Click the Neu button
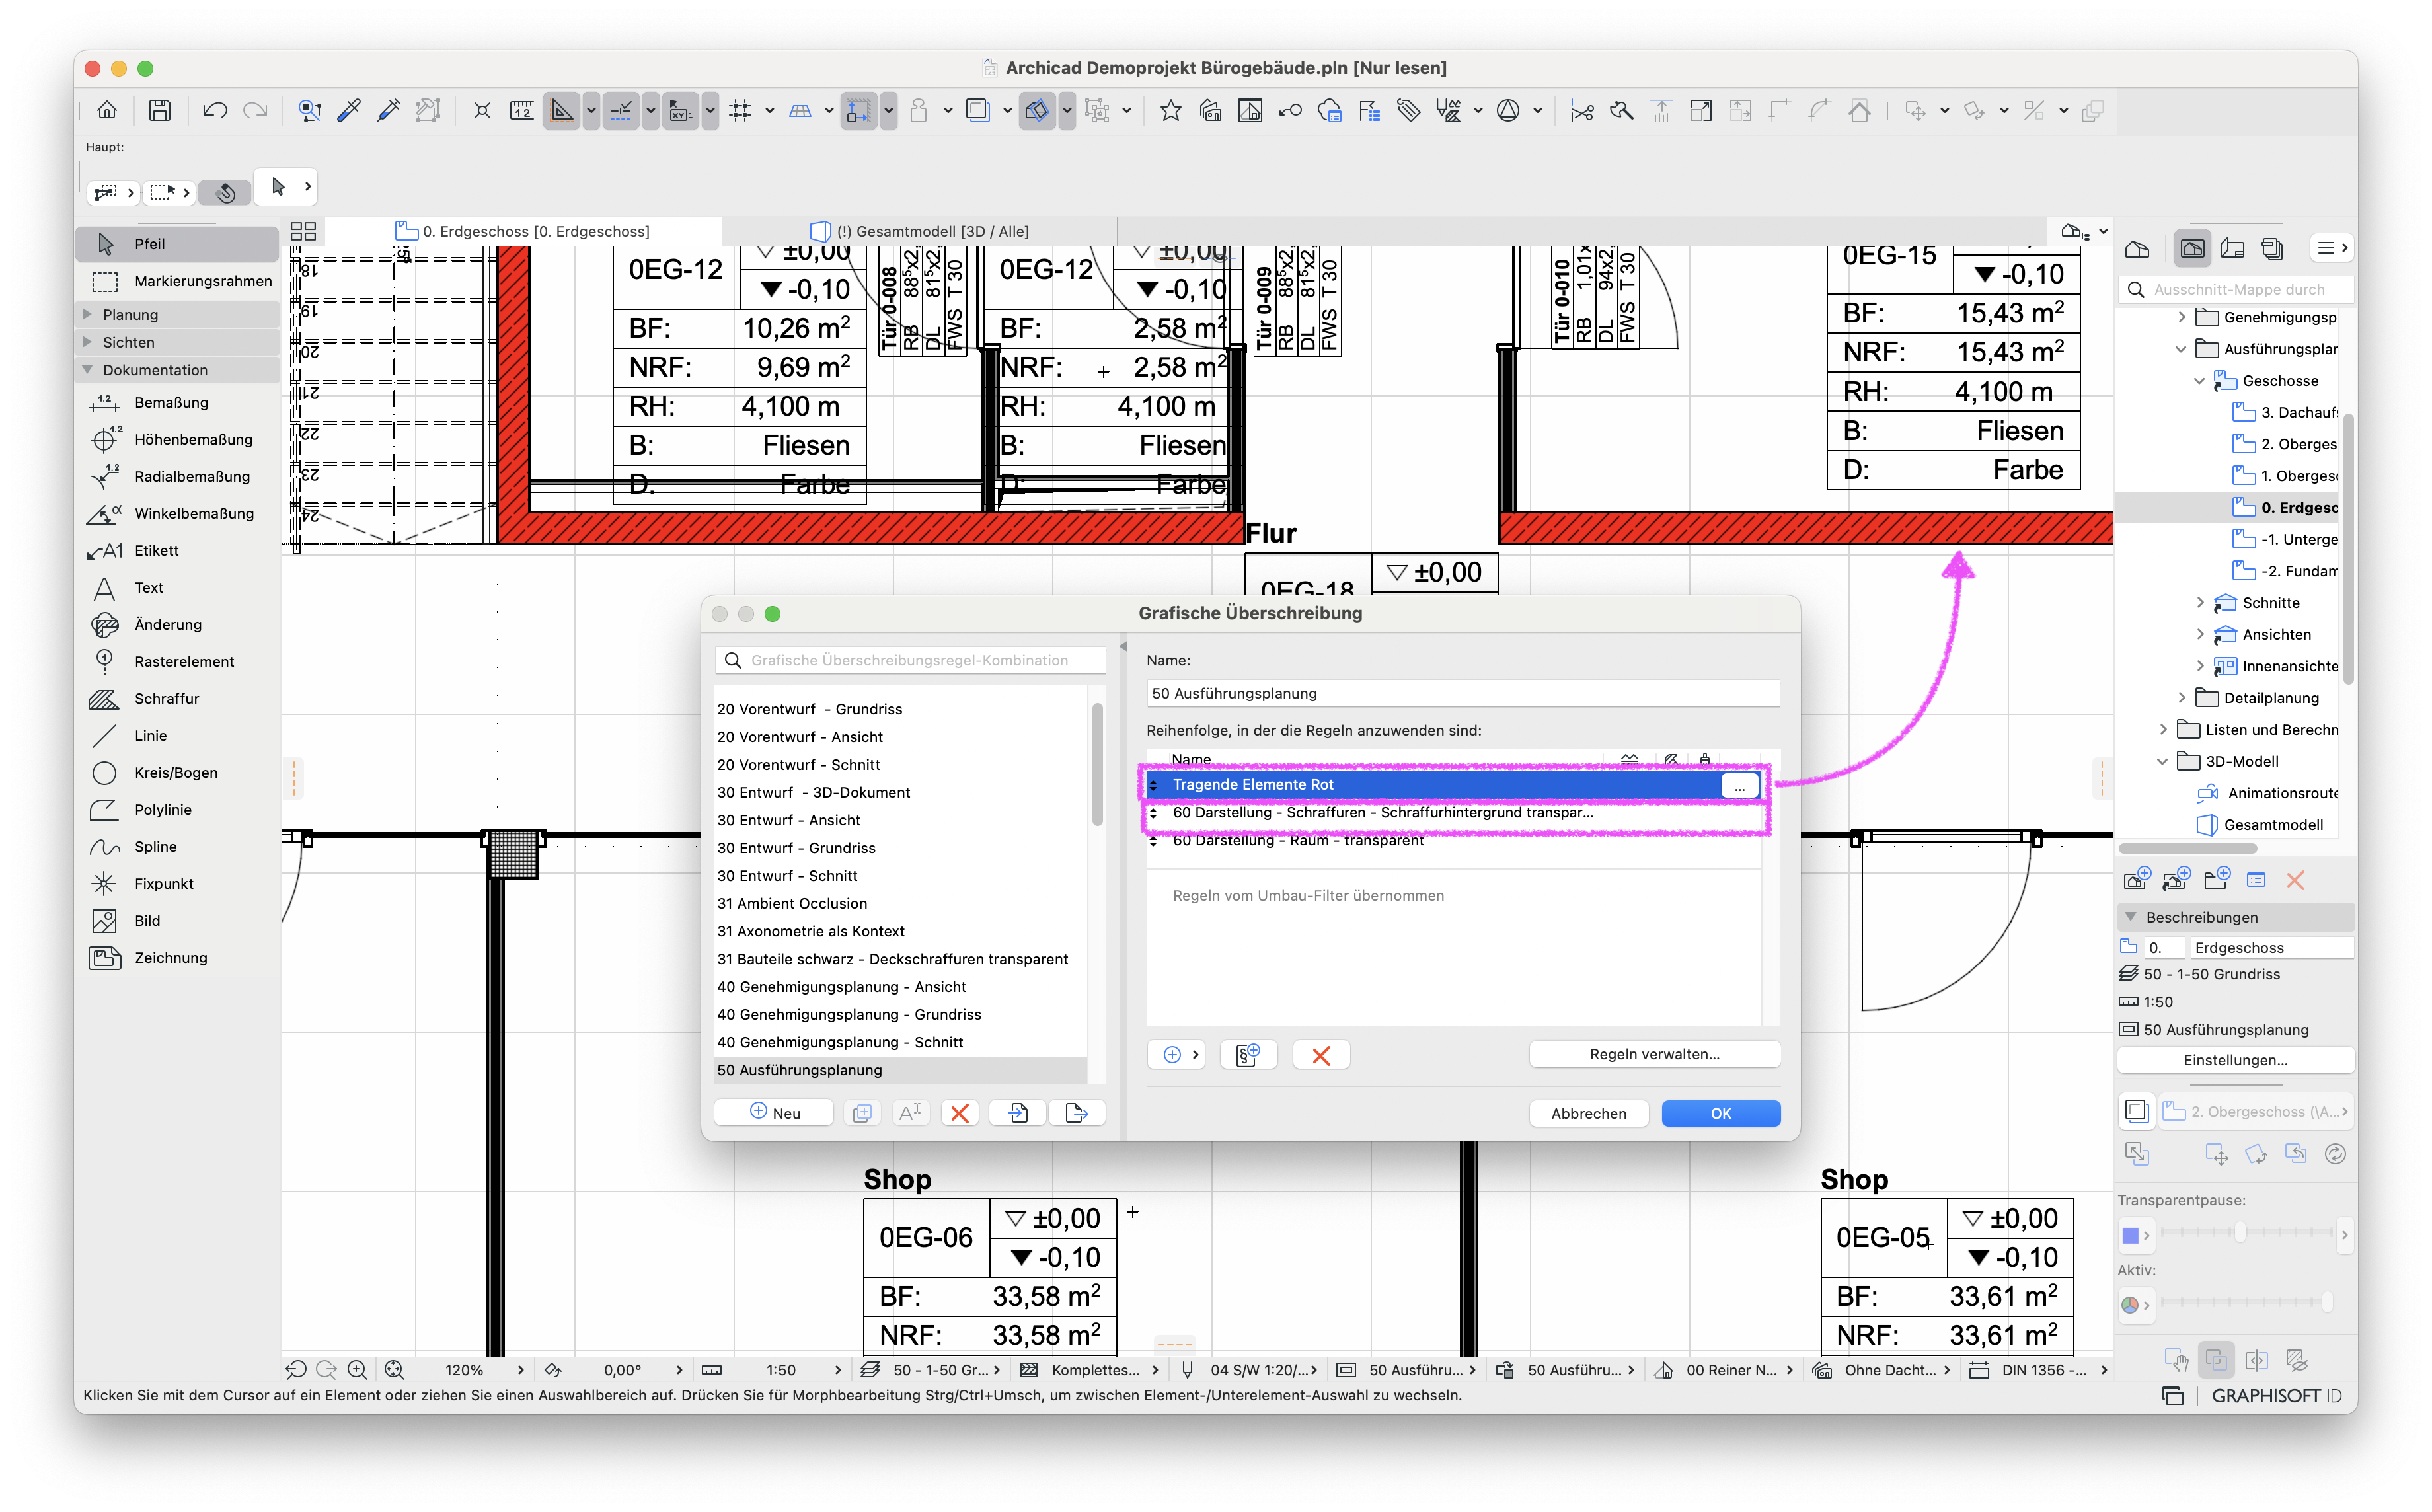Screen dimensions: 2432x1512 point(775,1113)
